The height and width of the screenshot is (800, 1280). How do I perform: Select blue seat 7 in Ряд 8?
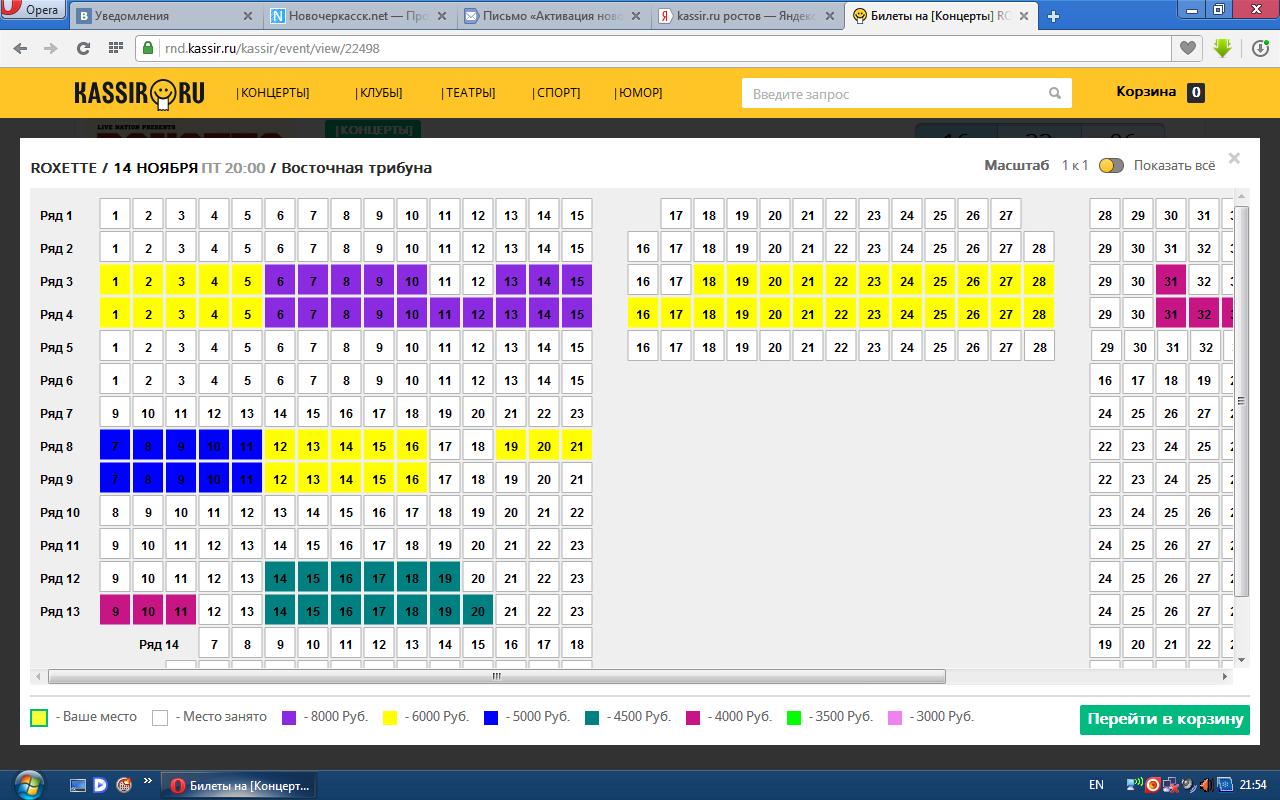coord(115,447)
